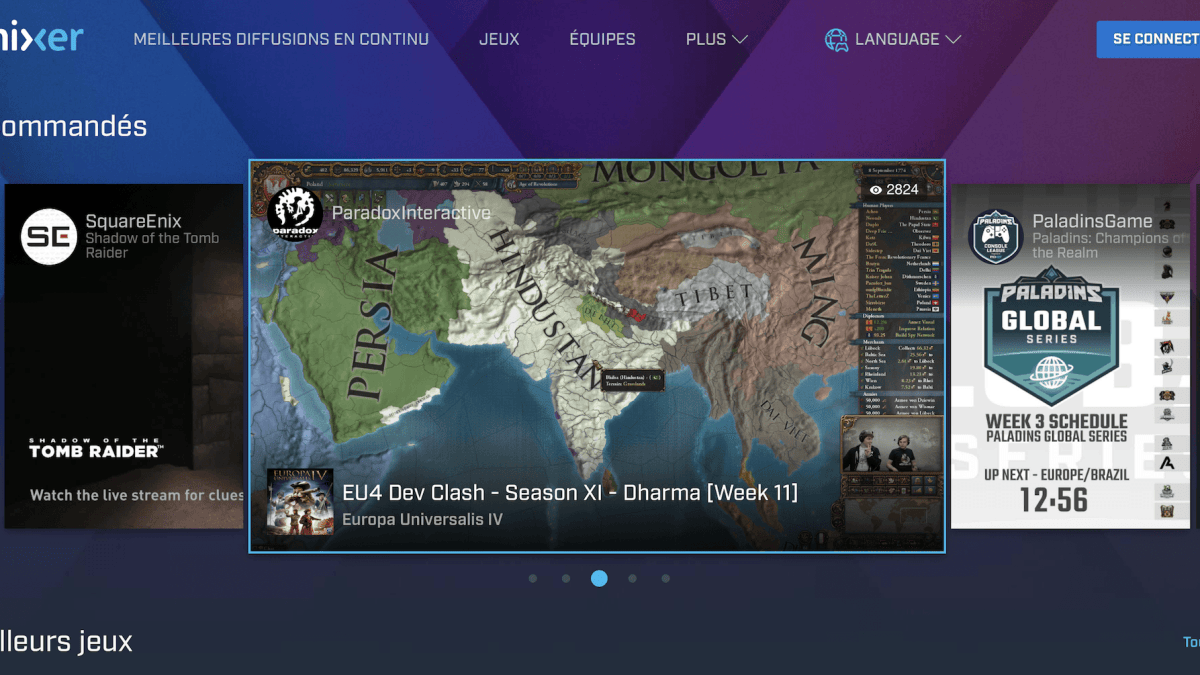Image resolution: width=1200 pixels, height=675 pixels.
Task: Select the fifth carousel dot
Action: 665,578
